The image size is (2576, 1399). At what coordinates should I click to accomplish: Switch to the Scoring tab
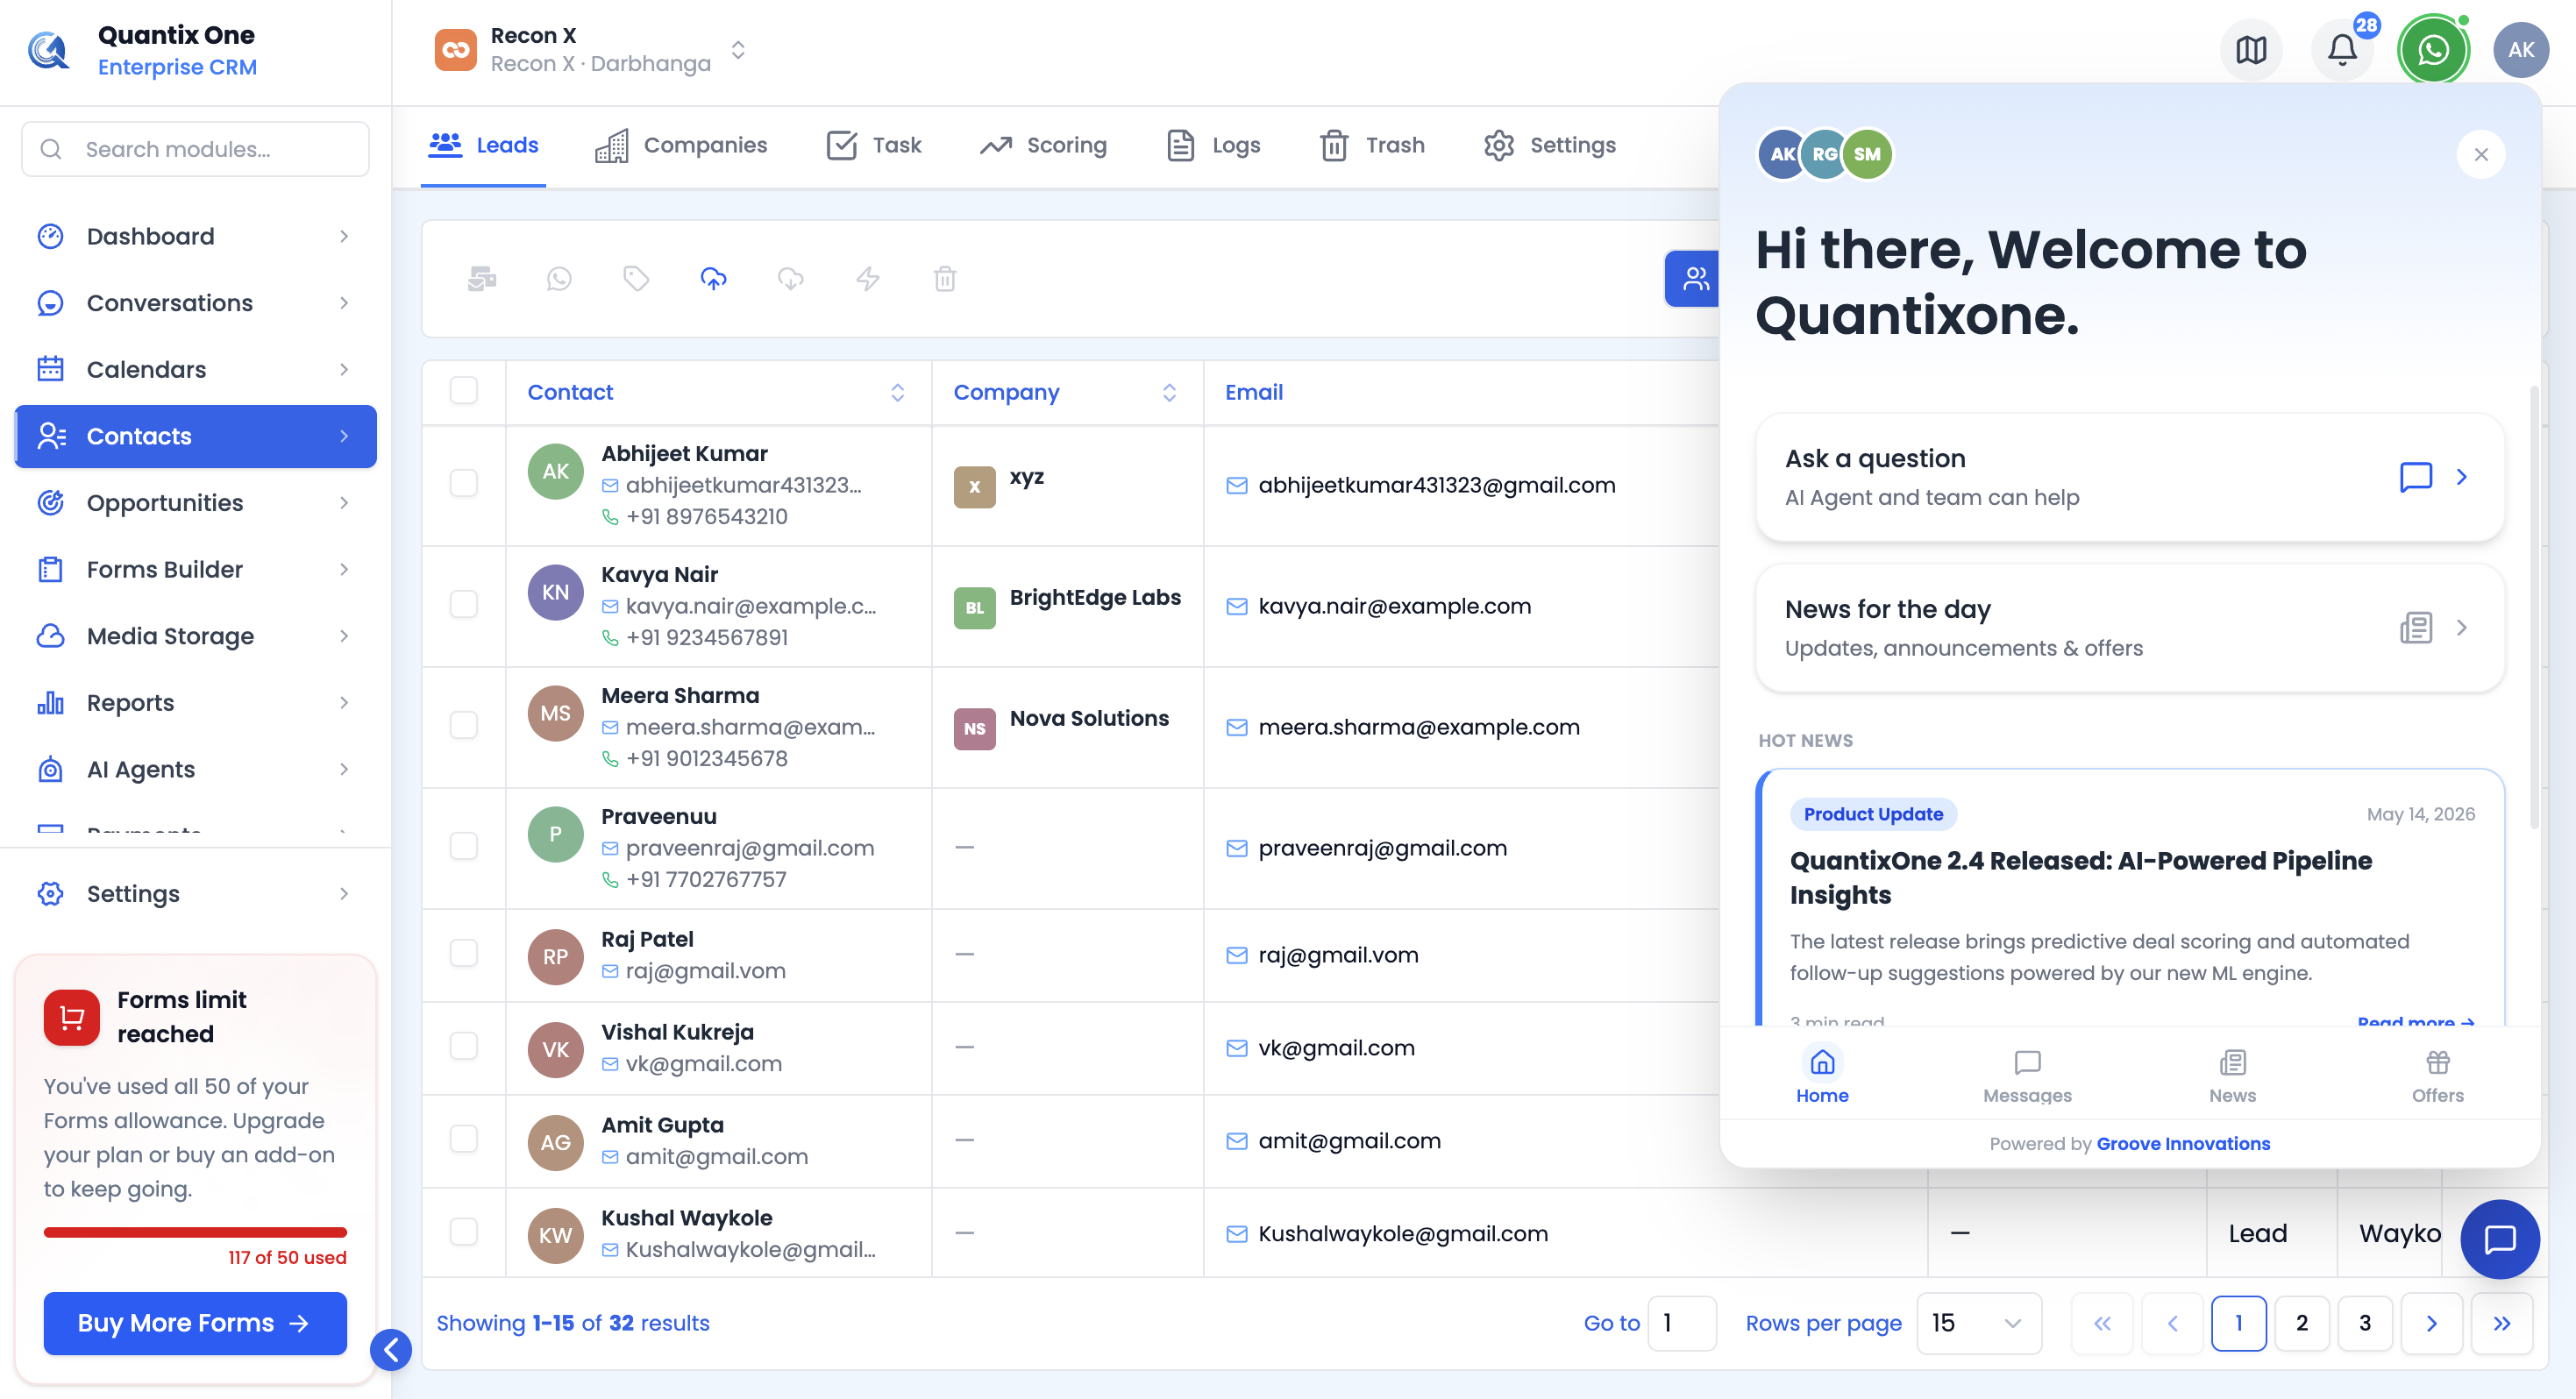coord(1043,145)
